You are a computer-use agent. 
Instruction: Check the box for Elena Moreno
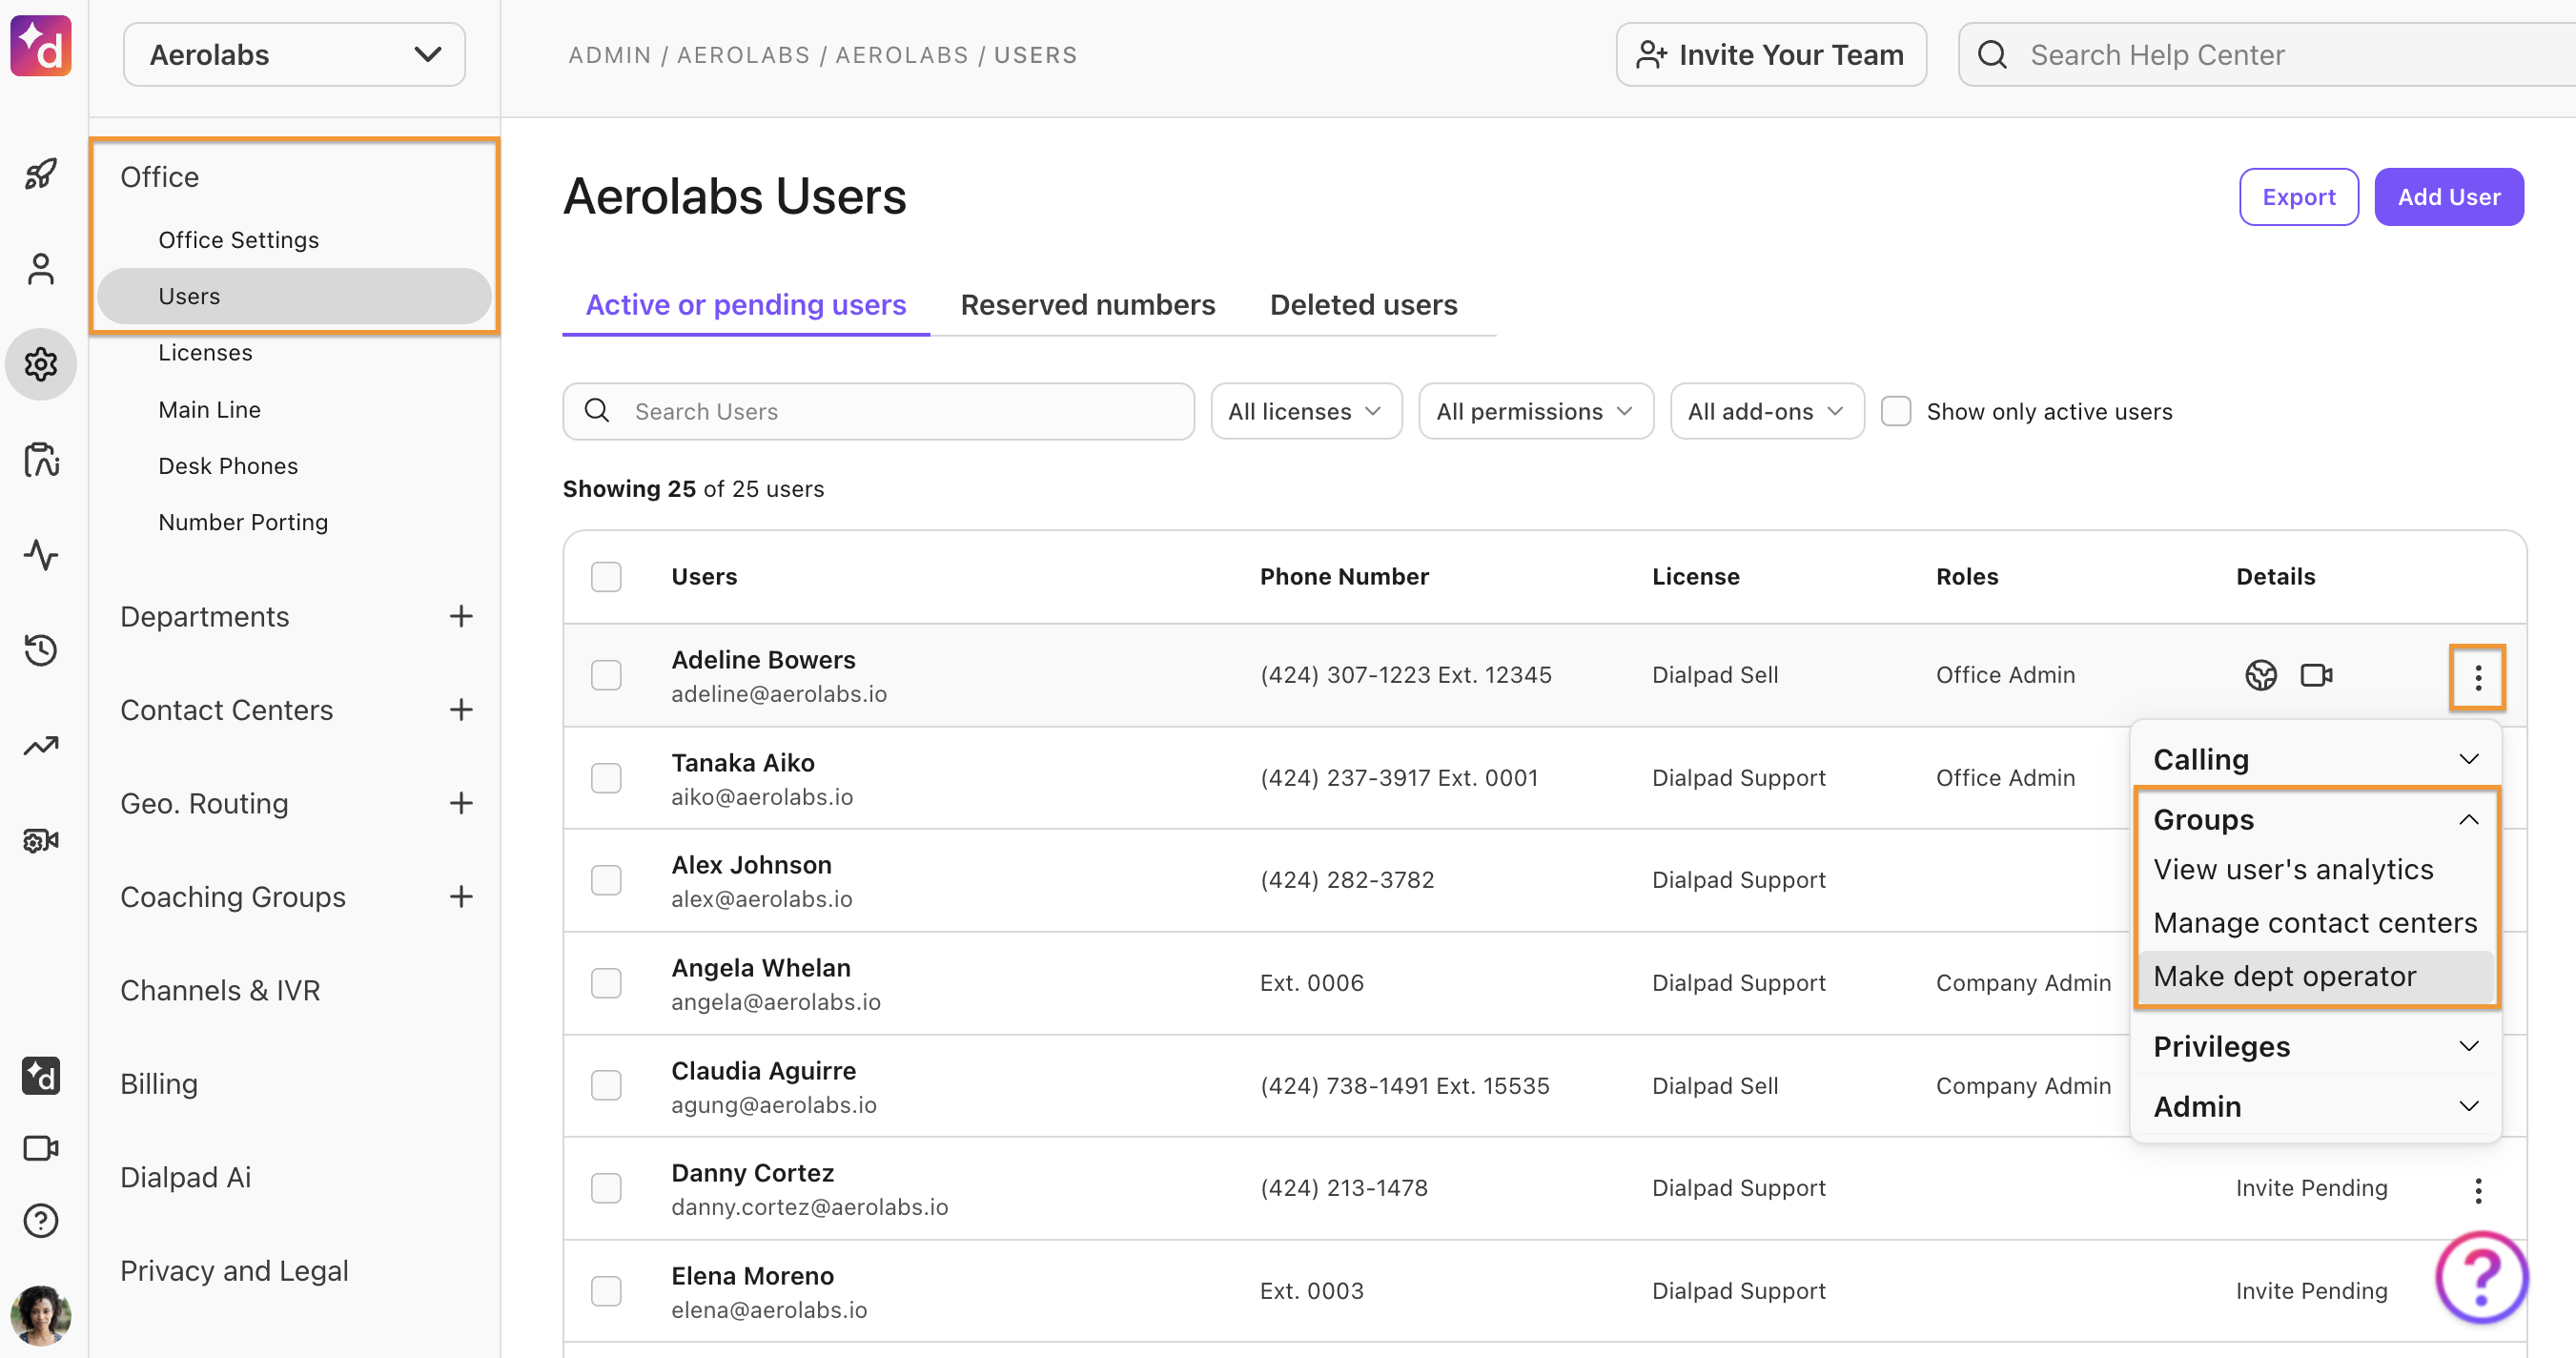pyautogui.click(x=606, y=1291)
